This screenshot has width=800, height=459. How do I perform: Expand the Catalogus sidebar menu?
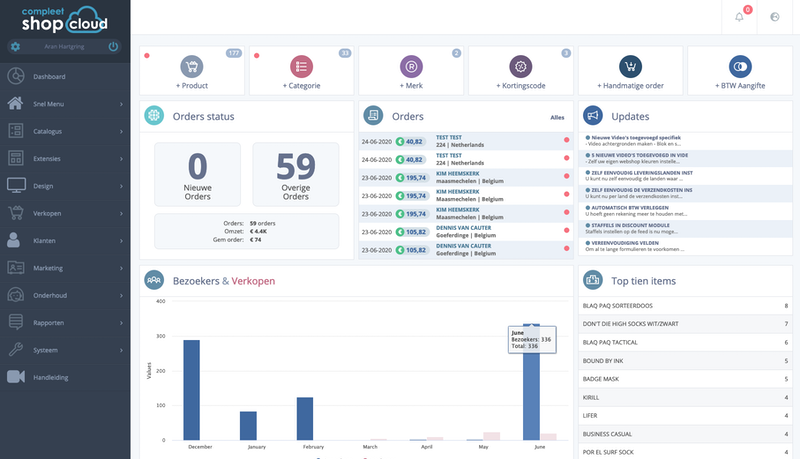[x=66, y=131]
